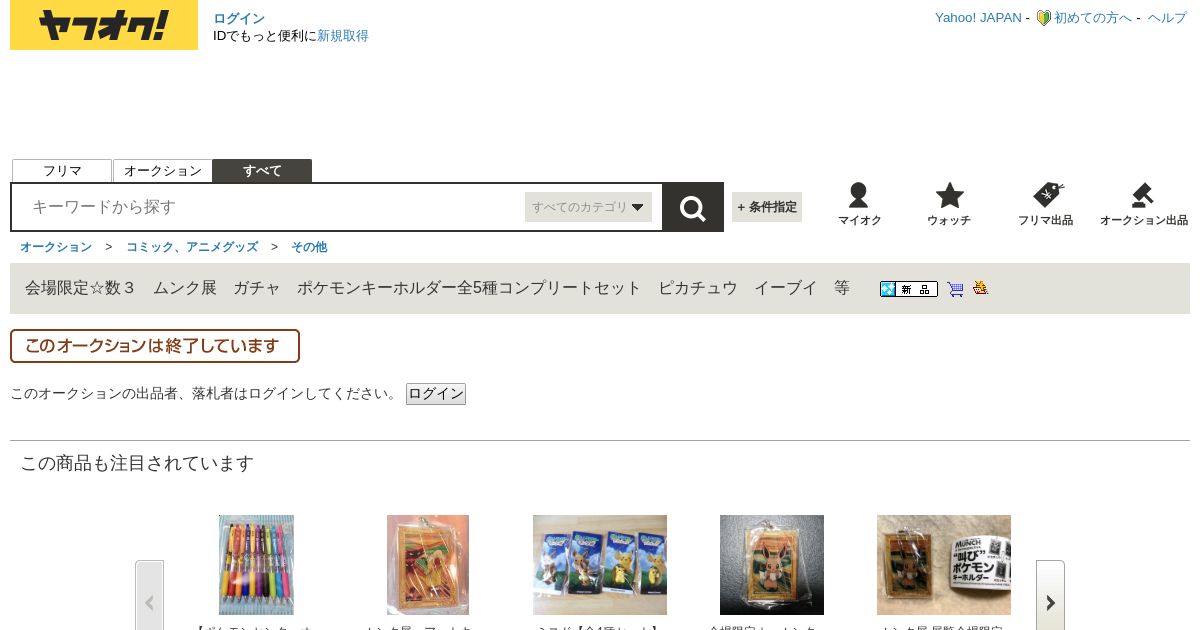The height and width of the screenshot is (630, 1200).
Task: Switch to the フリマ search tab
Action: tap(62, 171)
